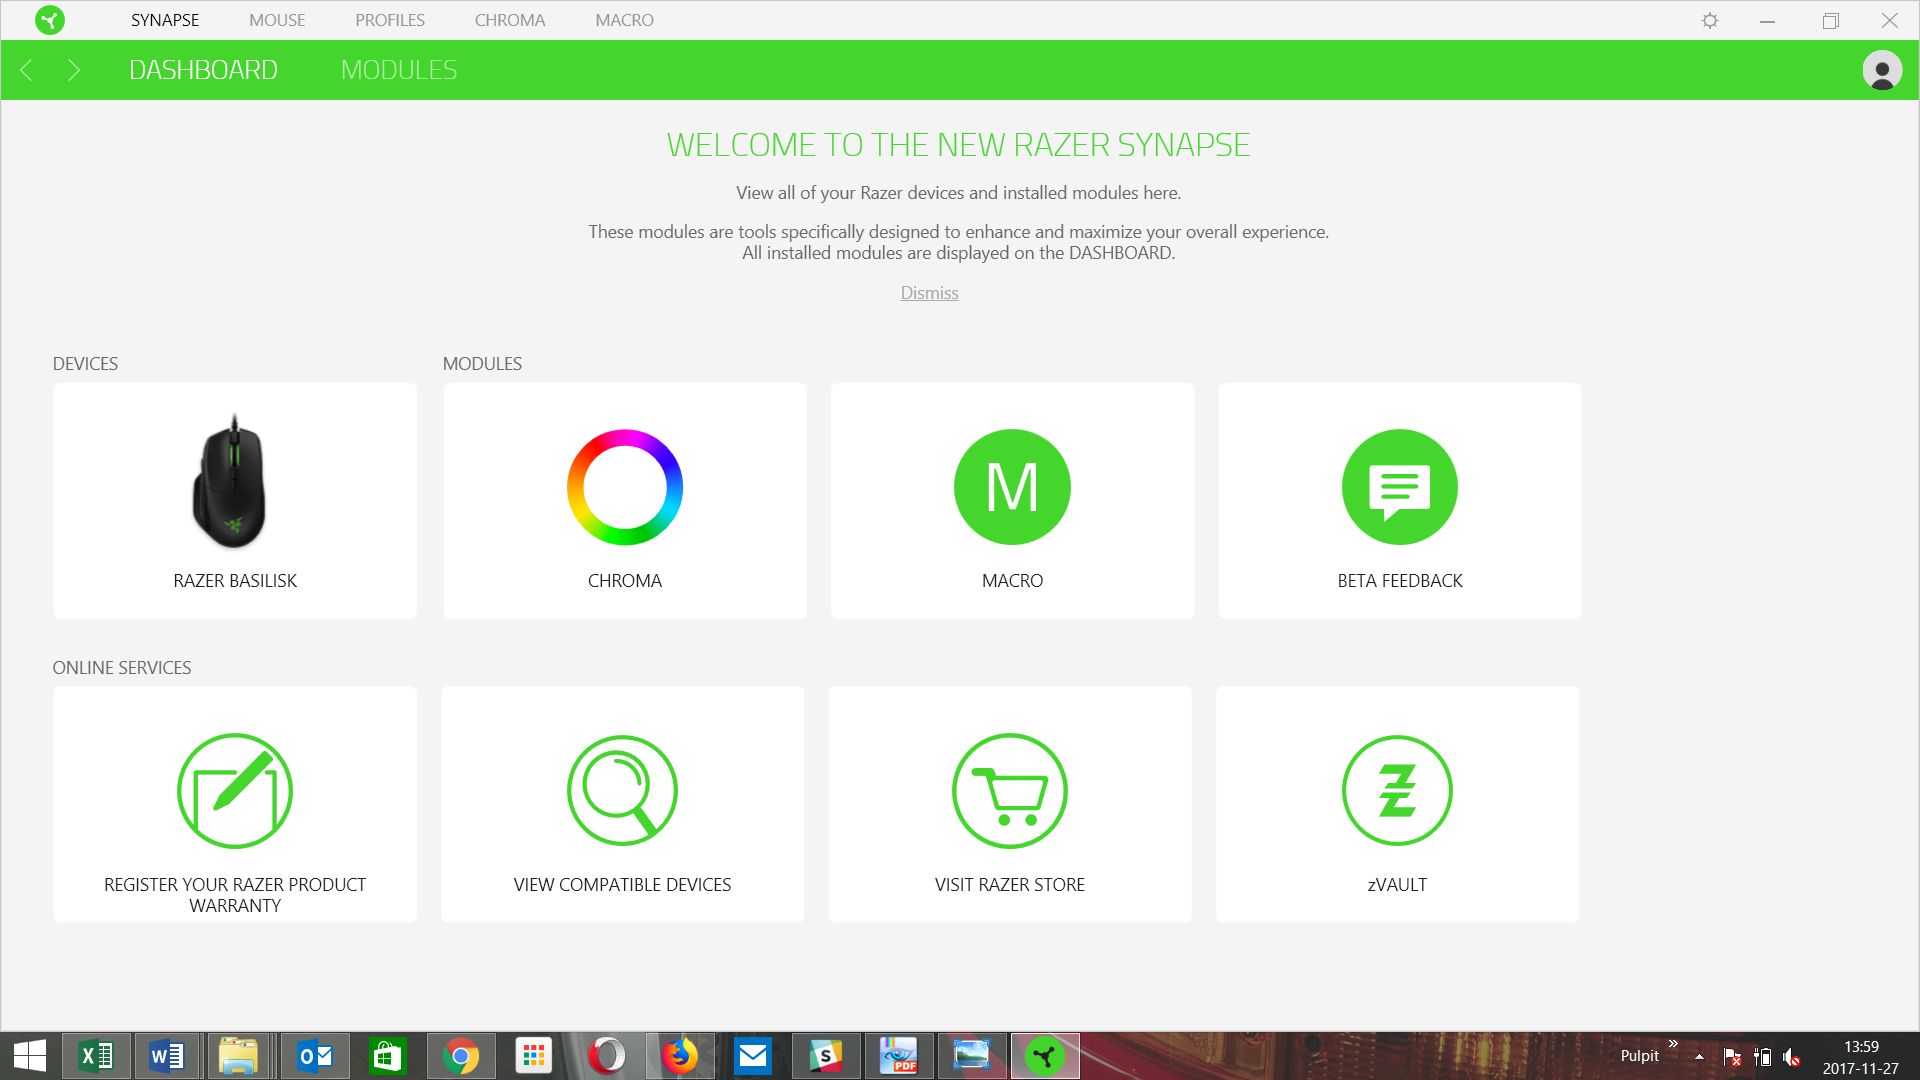This screenshot has width=1920, height=1080.
Task: Open the Beta Feedback speech bubble icon
Action: click(1399, 487)
